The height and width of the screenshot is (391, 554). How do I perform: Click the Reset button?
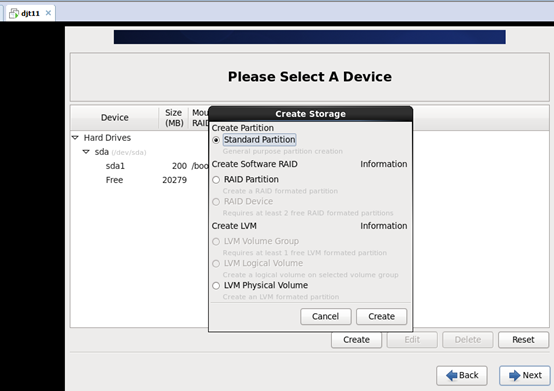[x=524, y=340]
